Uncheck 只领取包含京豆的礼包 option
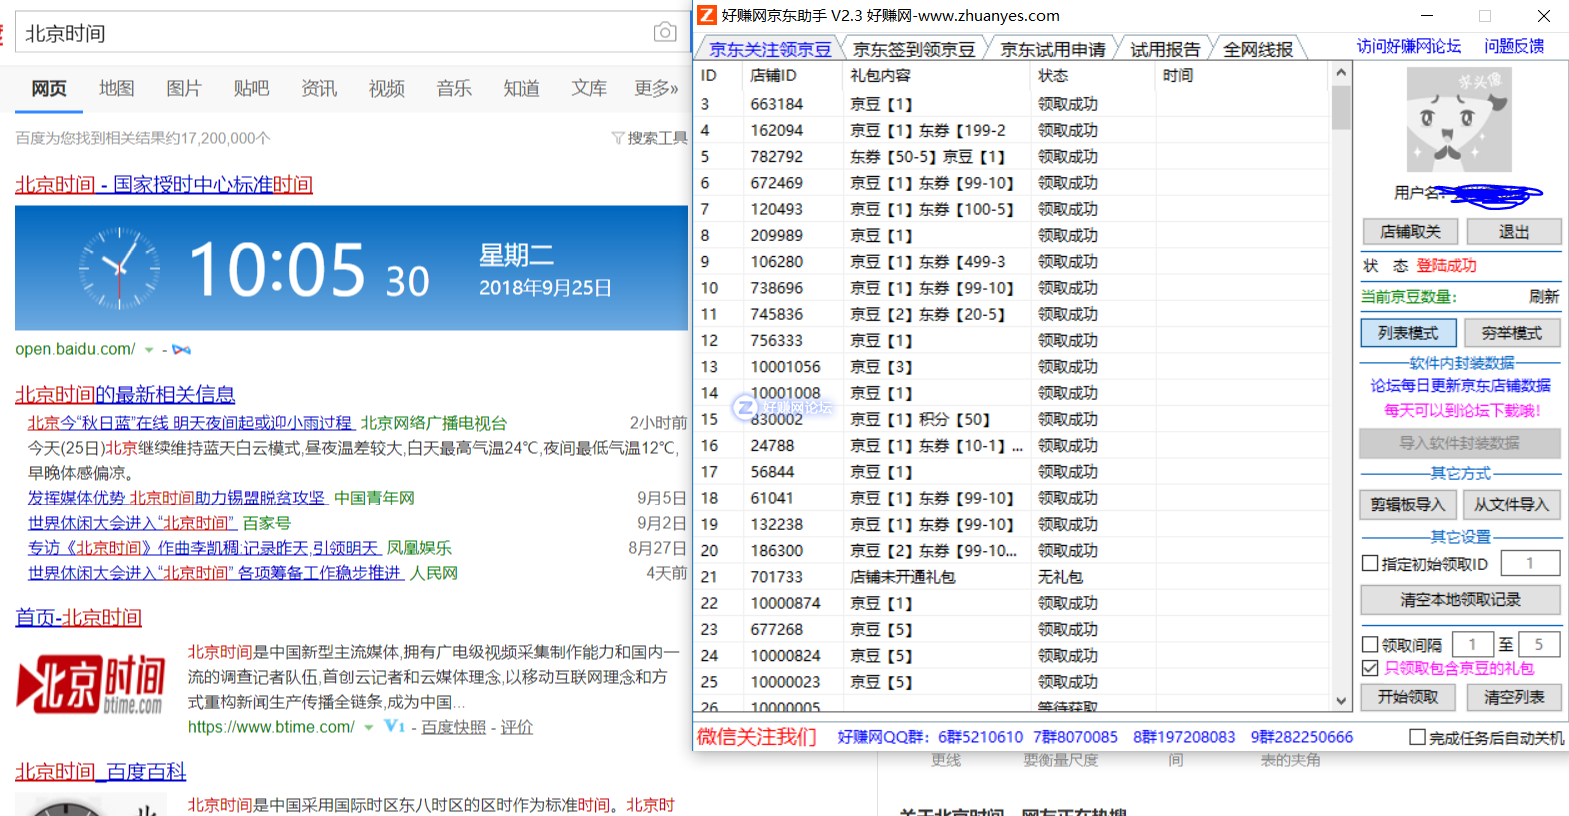Image resolution: width=1569 pixels, height=816 pixels. point(1371,668)
